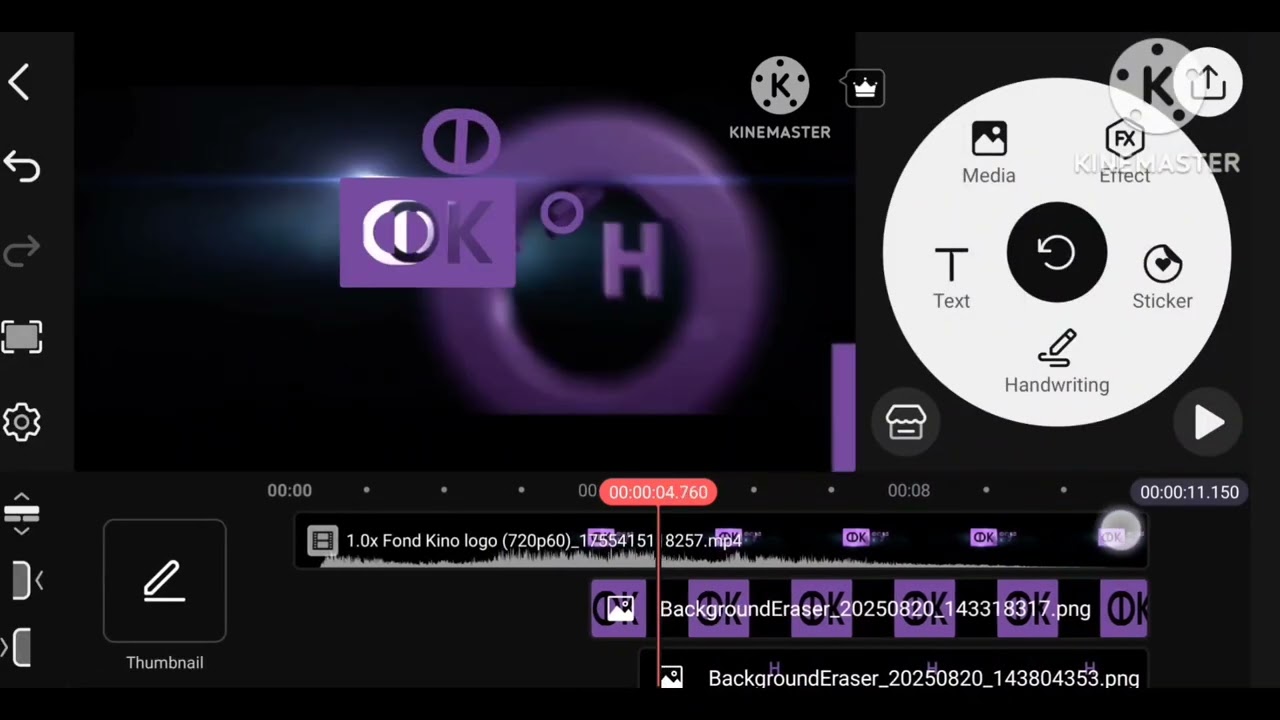1280x720 pixels.
Task: Open the Thumbnail edit box
Action: tap(165, 581)
